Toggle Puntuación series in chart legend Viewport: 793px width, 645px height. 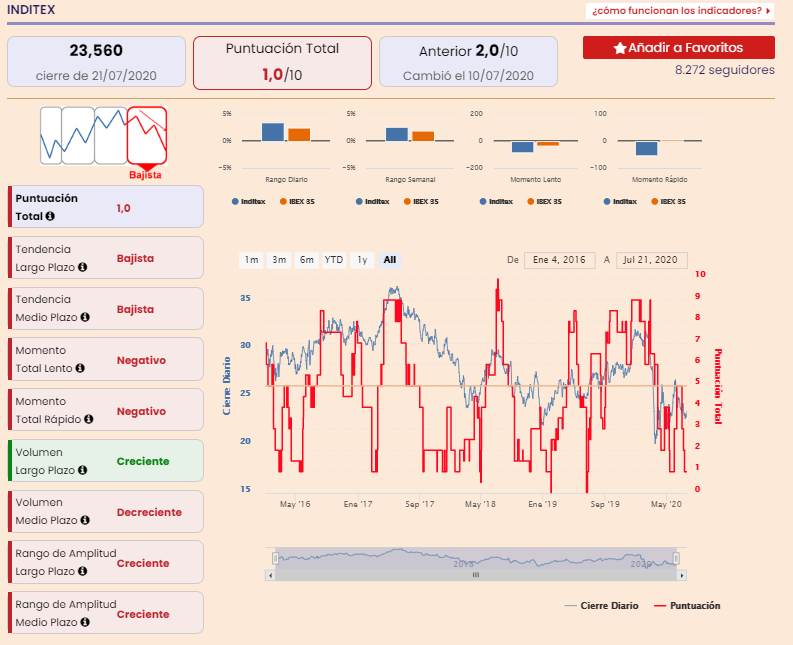(x=687, y=606)
